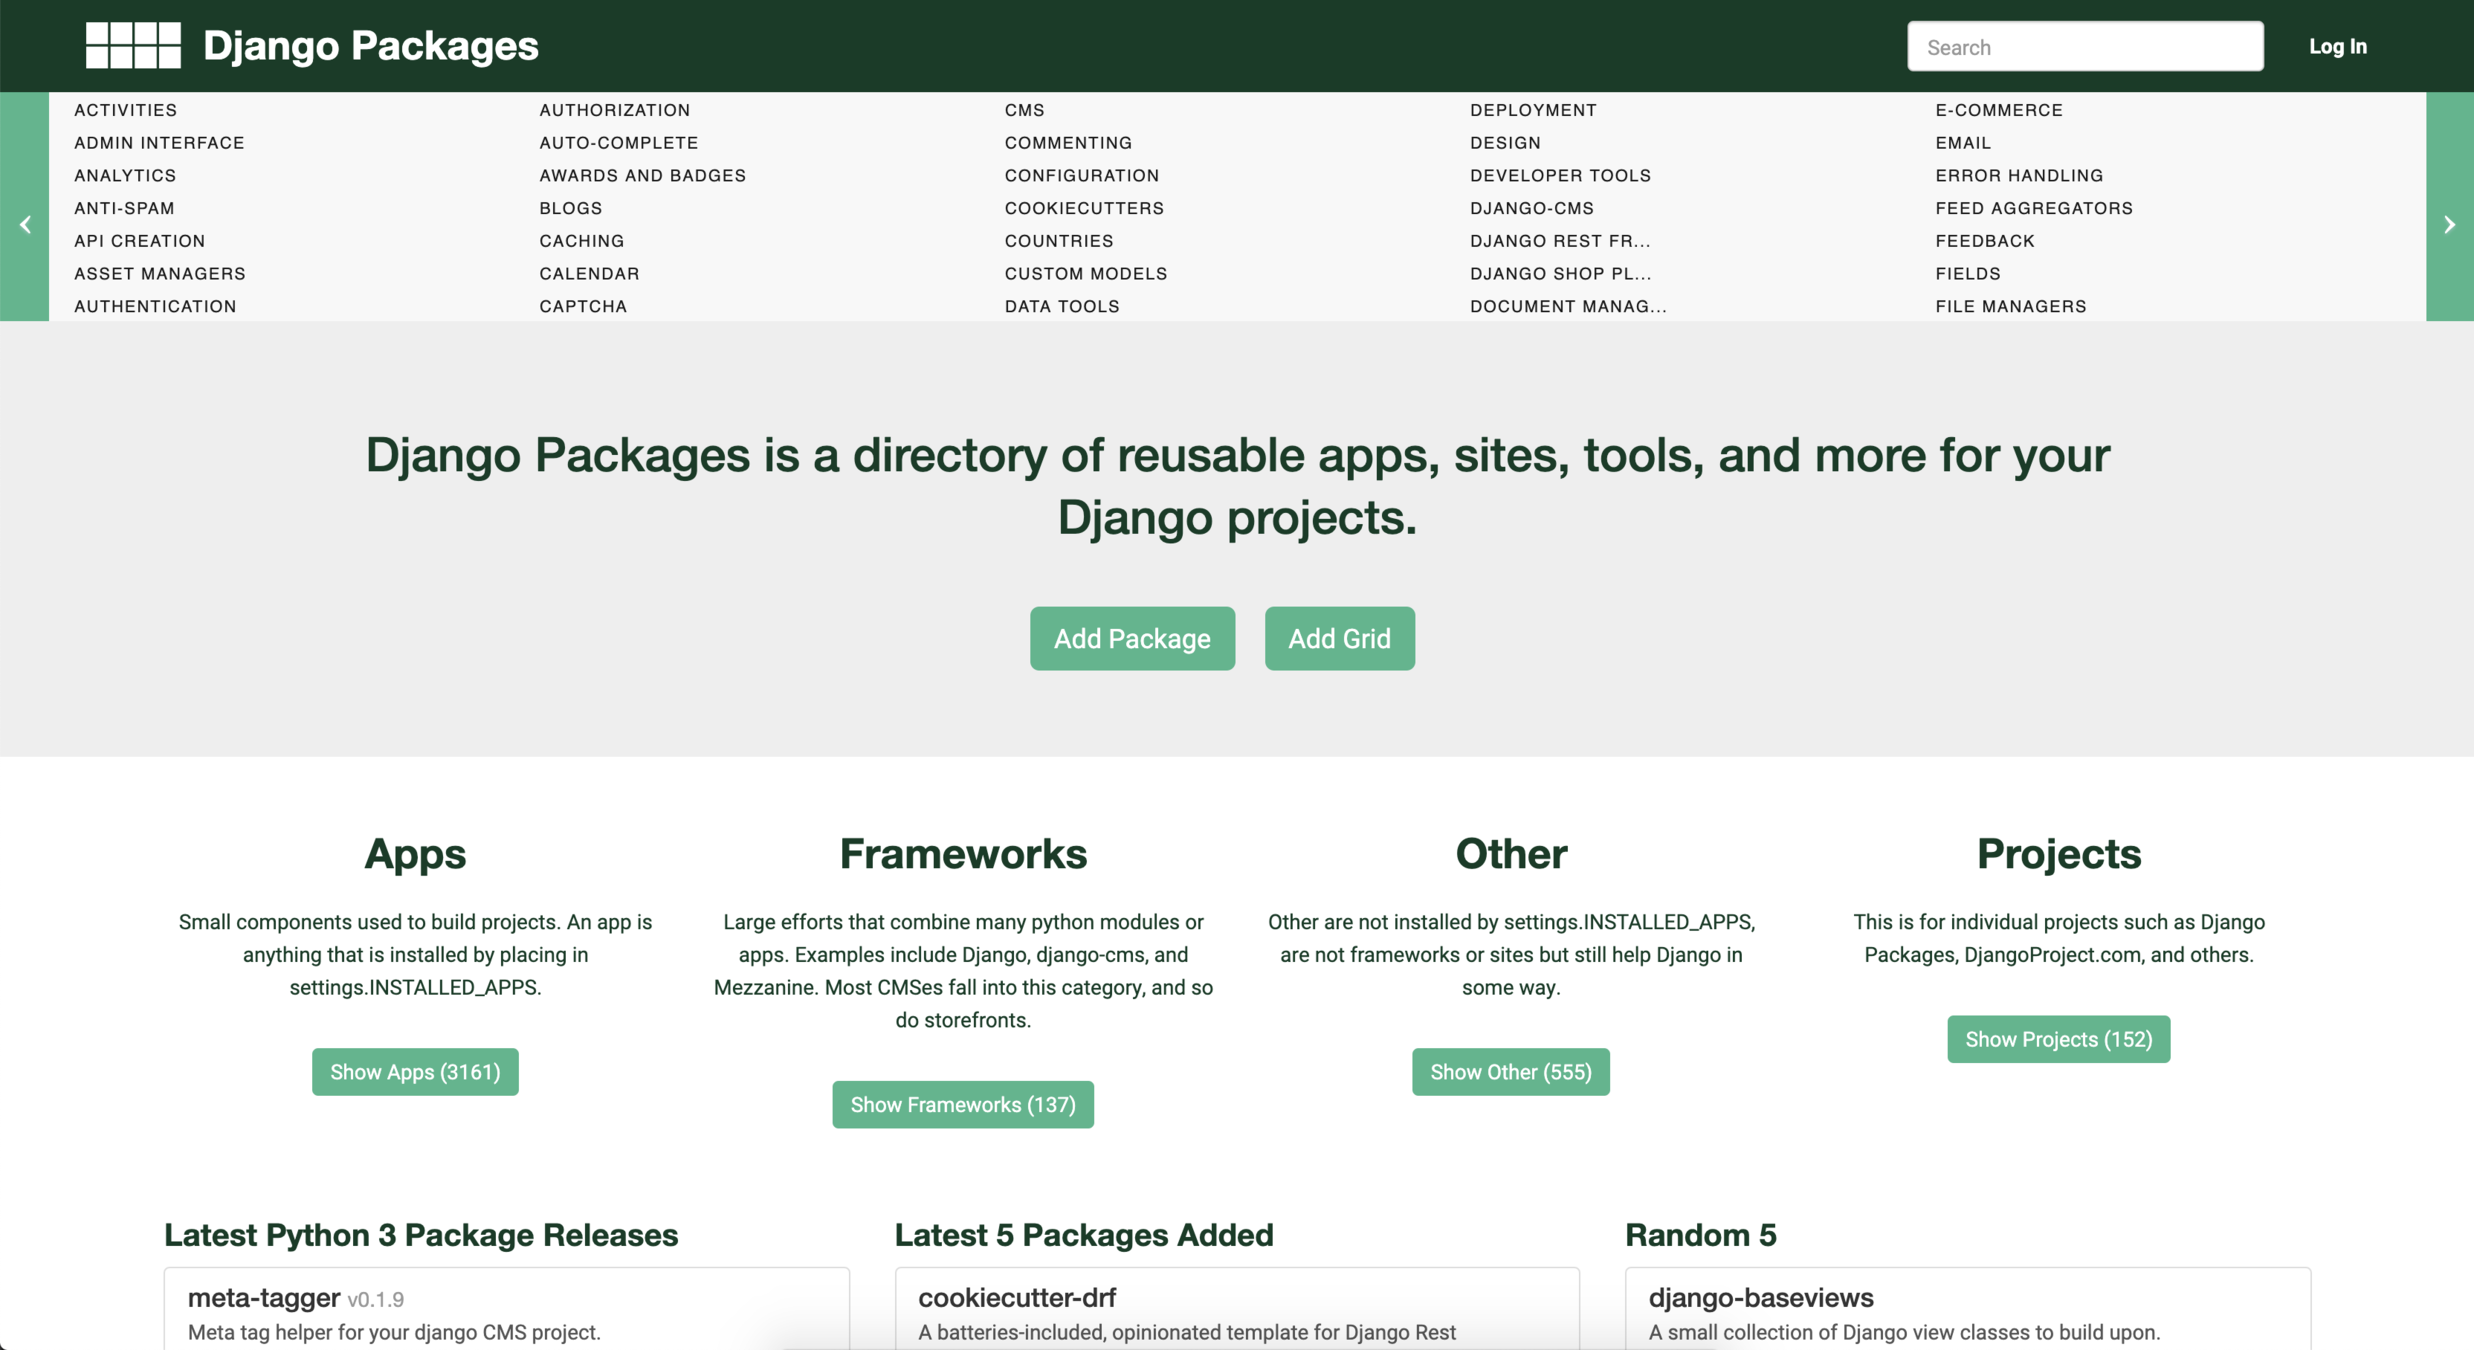Open the Admin Interface category

159,143
